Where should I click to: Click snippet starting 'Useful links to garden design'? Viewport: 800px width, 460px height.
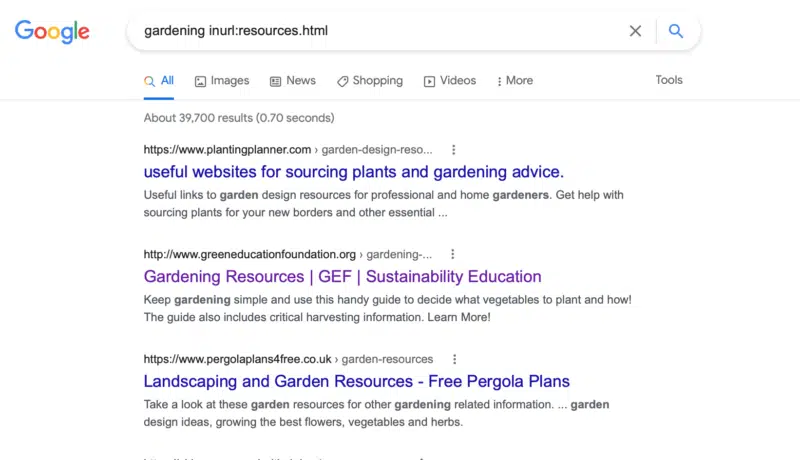pos(384,204)
